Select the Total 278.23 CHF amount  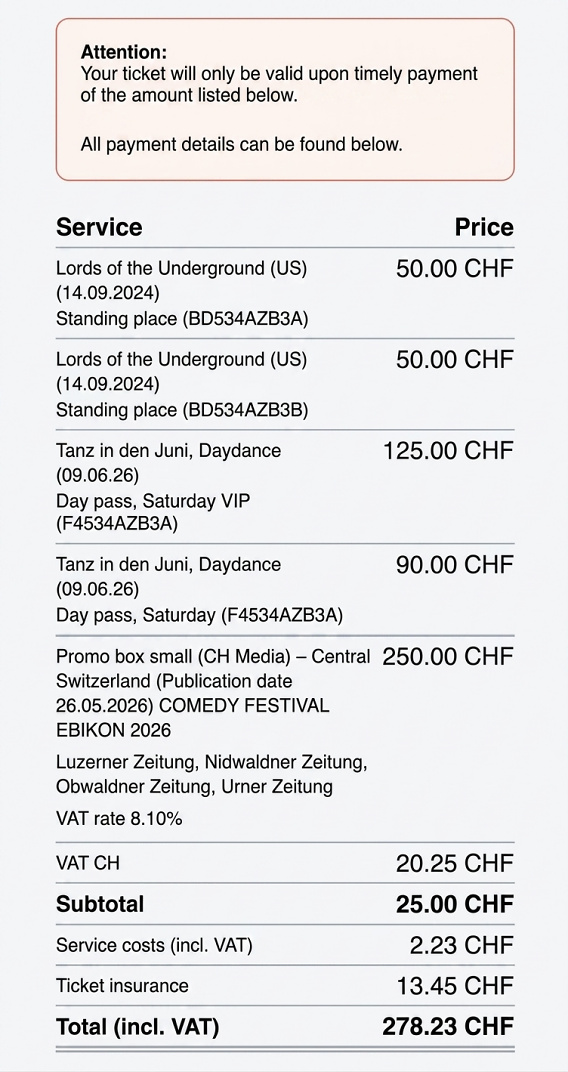click(448, 1027)
